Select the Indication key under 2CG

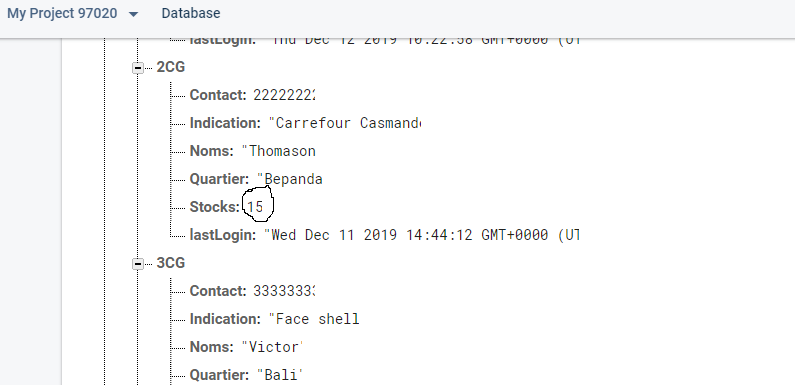[225, 123]
